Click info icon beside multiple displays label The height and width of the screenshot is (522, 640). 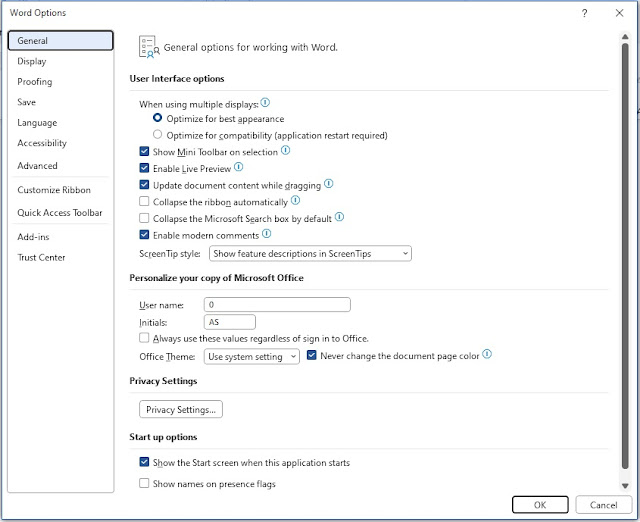(265, 102)
